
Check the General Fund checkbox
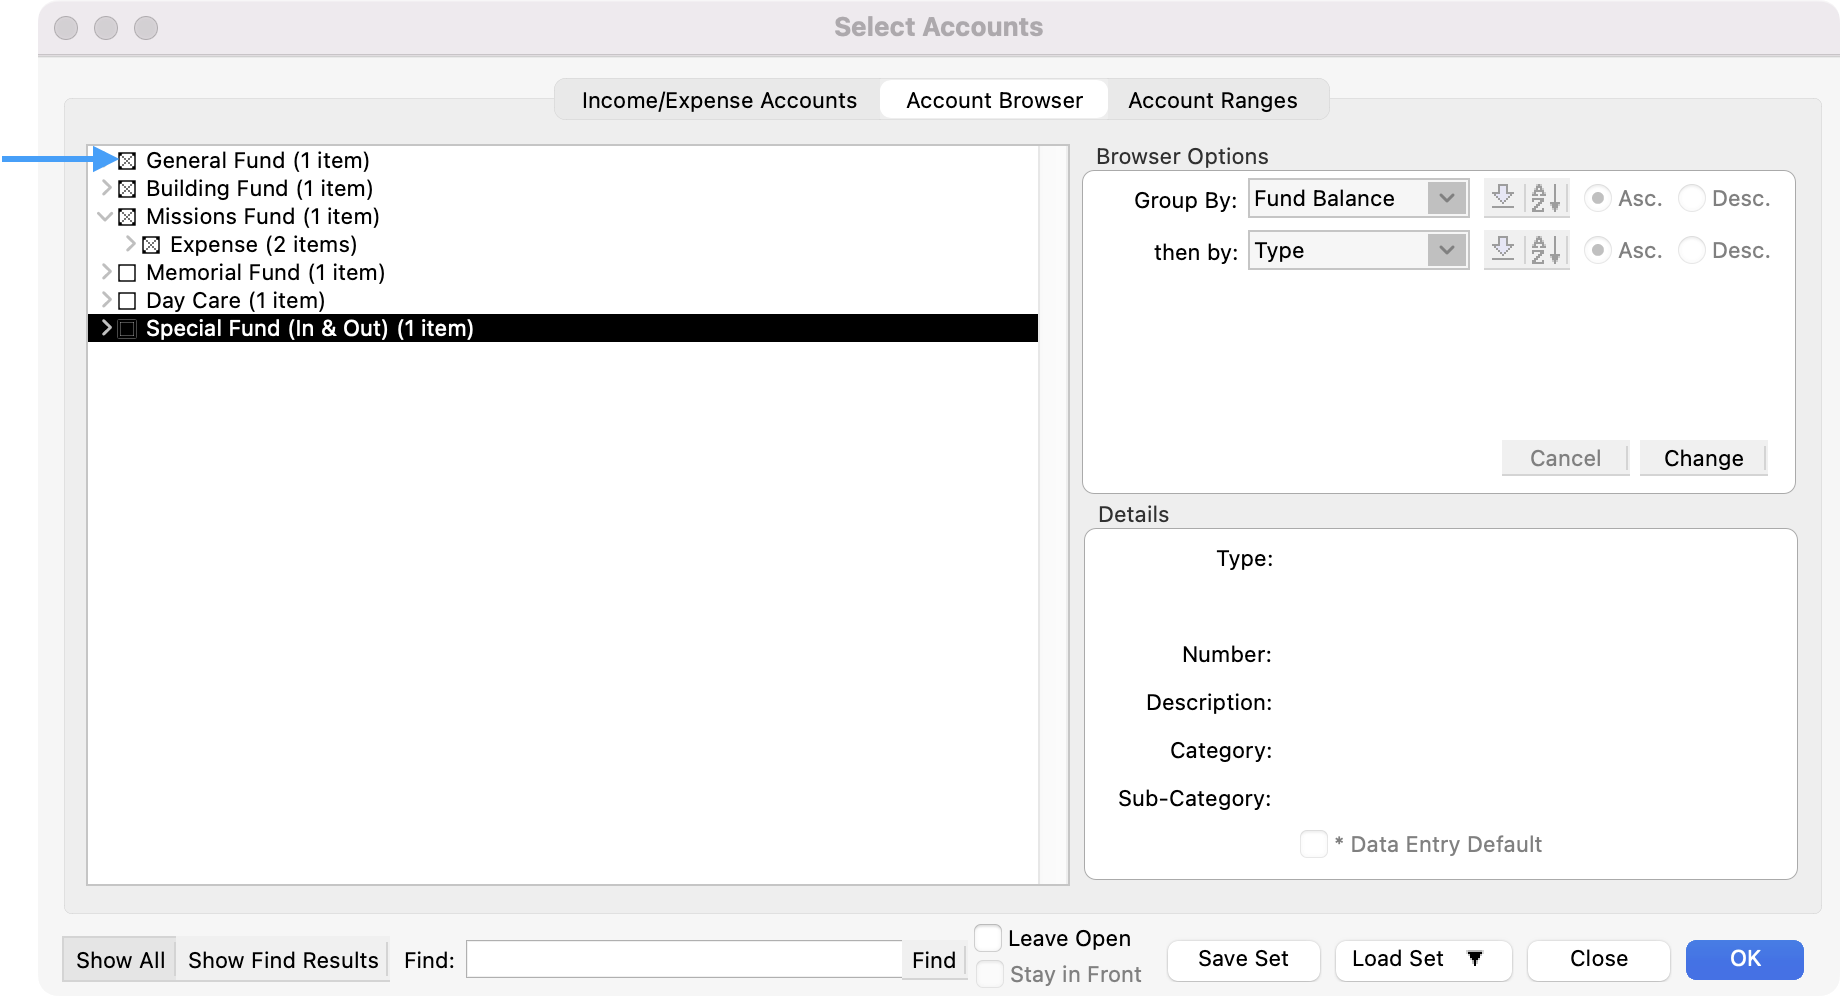127,161
